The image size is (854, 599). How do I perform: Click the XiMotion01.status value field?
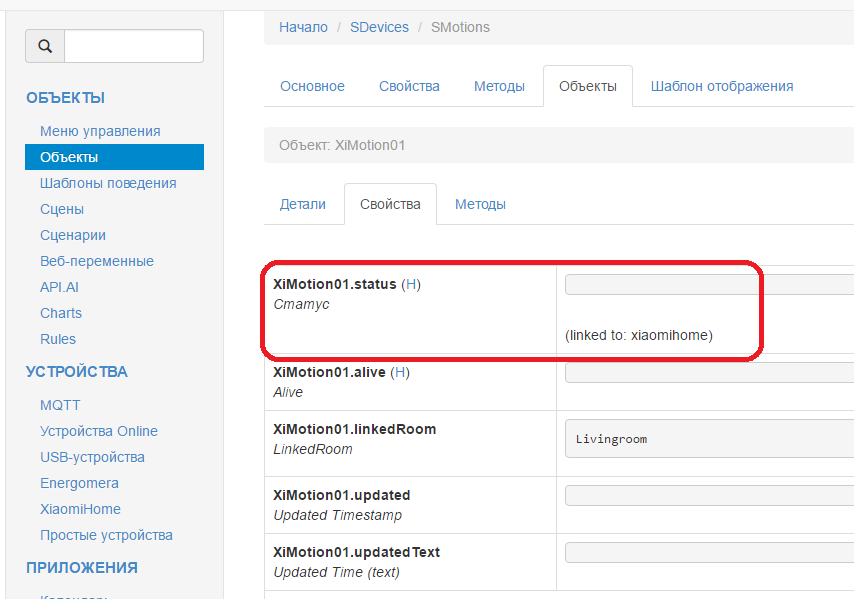coord(709,285)
